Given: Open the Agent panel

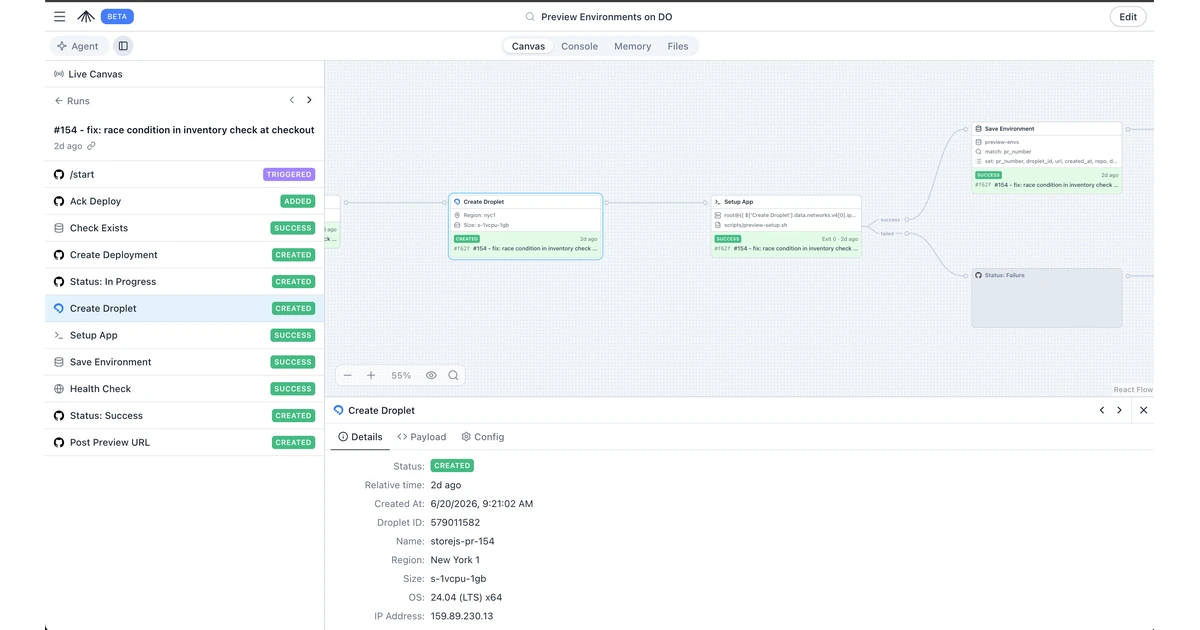Looking at the screenshot, I should pos(78,46).
